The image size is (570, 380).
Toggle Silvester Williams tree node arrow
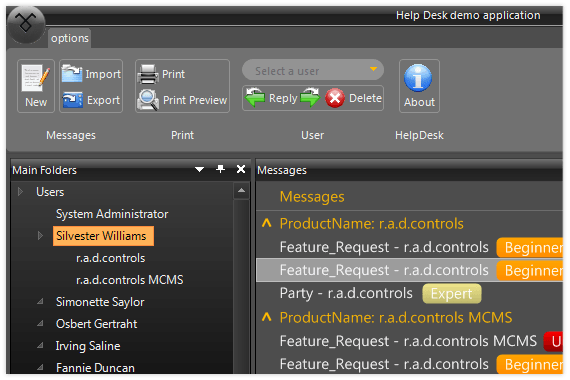click(40, 236)
